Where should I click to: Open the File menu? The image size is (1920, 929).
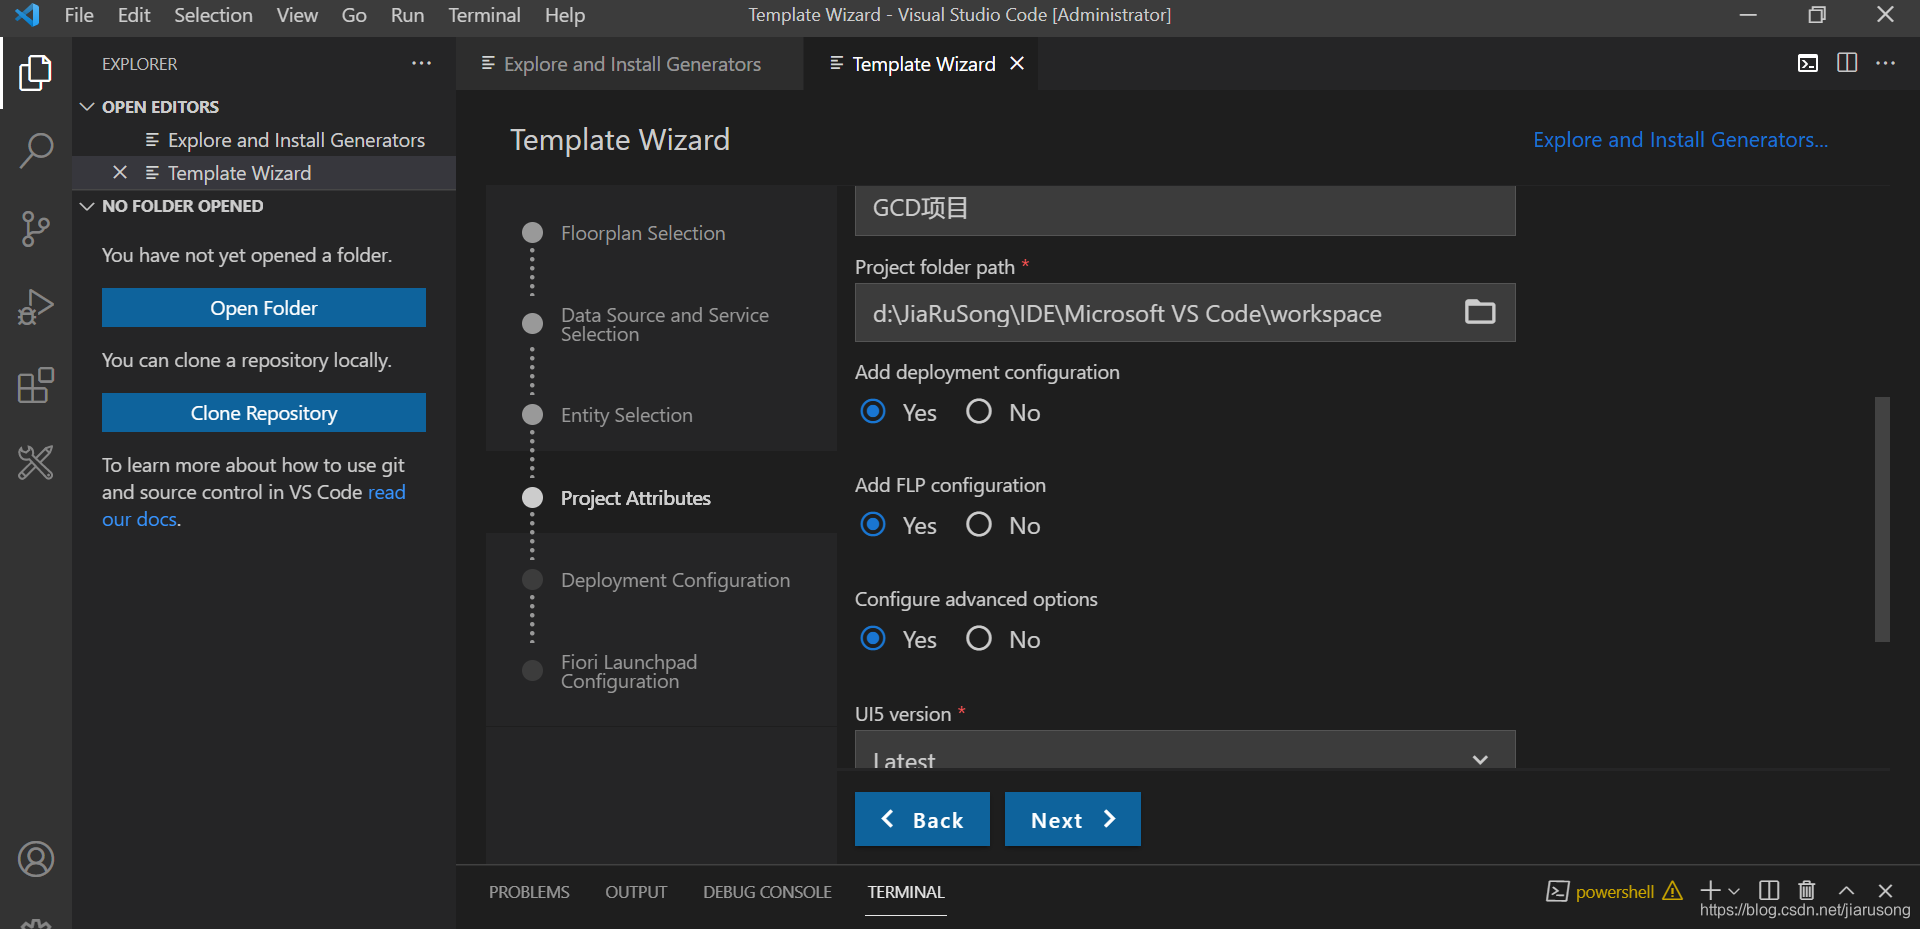(79, 15)
